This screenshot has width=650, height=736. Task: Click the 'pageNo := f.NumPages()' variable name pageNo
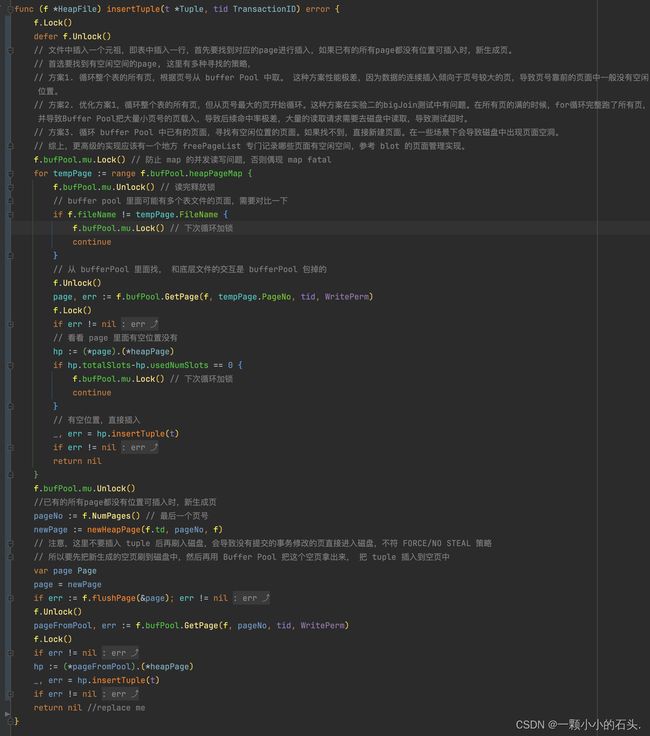pyautogui.click(x=48, y=516)
